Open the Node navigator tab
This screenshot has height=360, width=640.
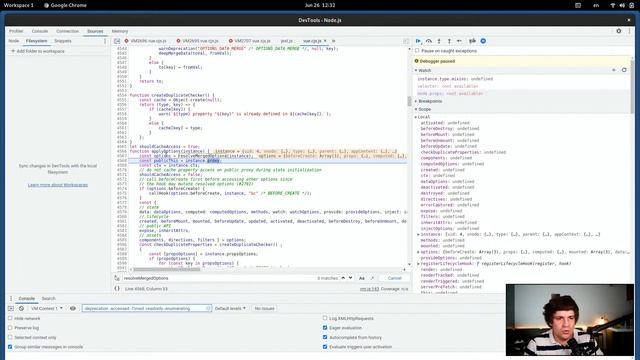pyautogui.click(x=13, y=41)
